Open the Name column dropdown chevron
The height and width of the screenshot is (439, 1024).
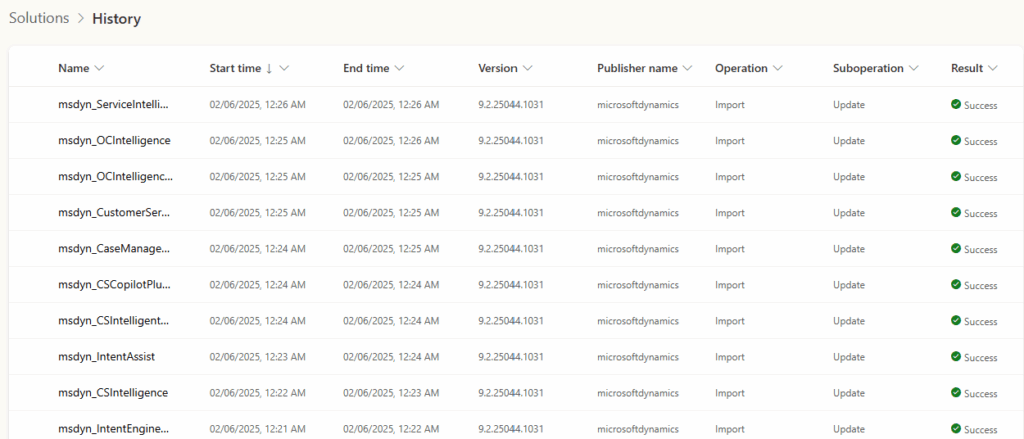tap(99, 69)
